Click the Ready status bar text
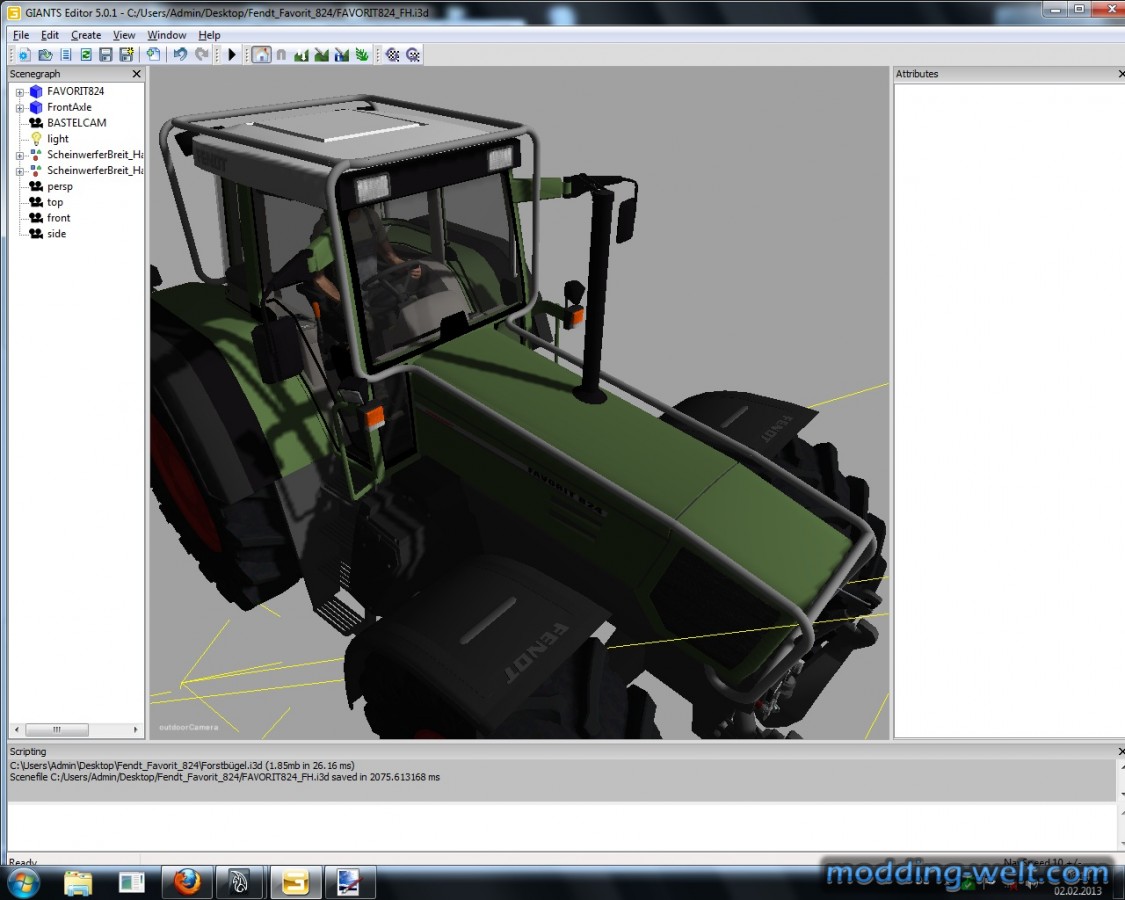Image resolution: width=1125 pixels, height=900 pixels. click(x=23, y=862)
